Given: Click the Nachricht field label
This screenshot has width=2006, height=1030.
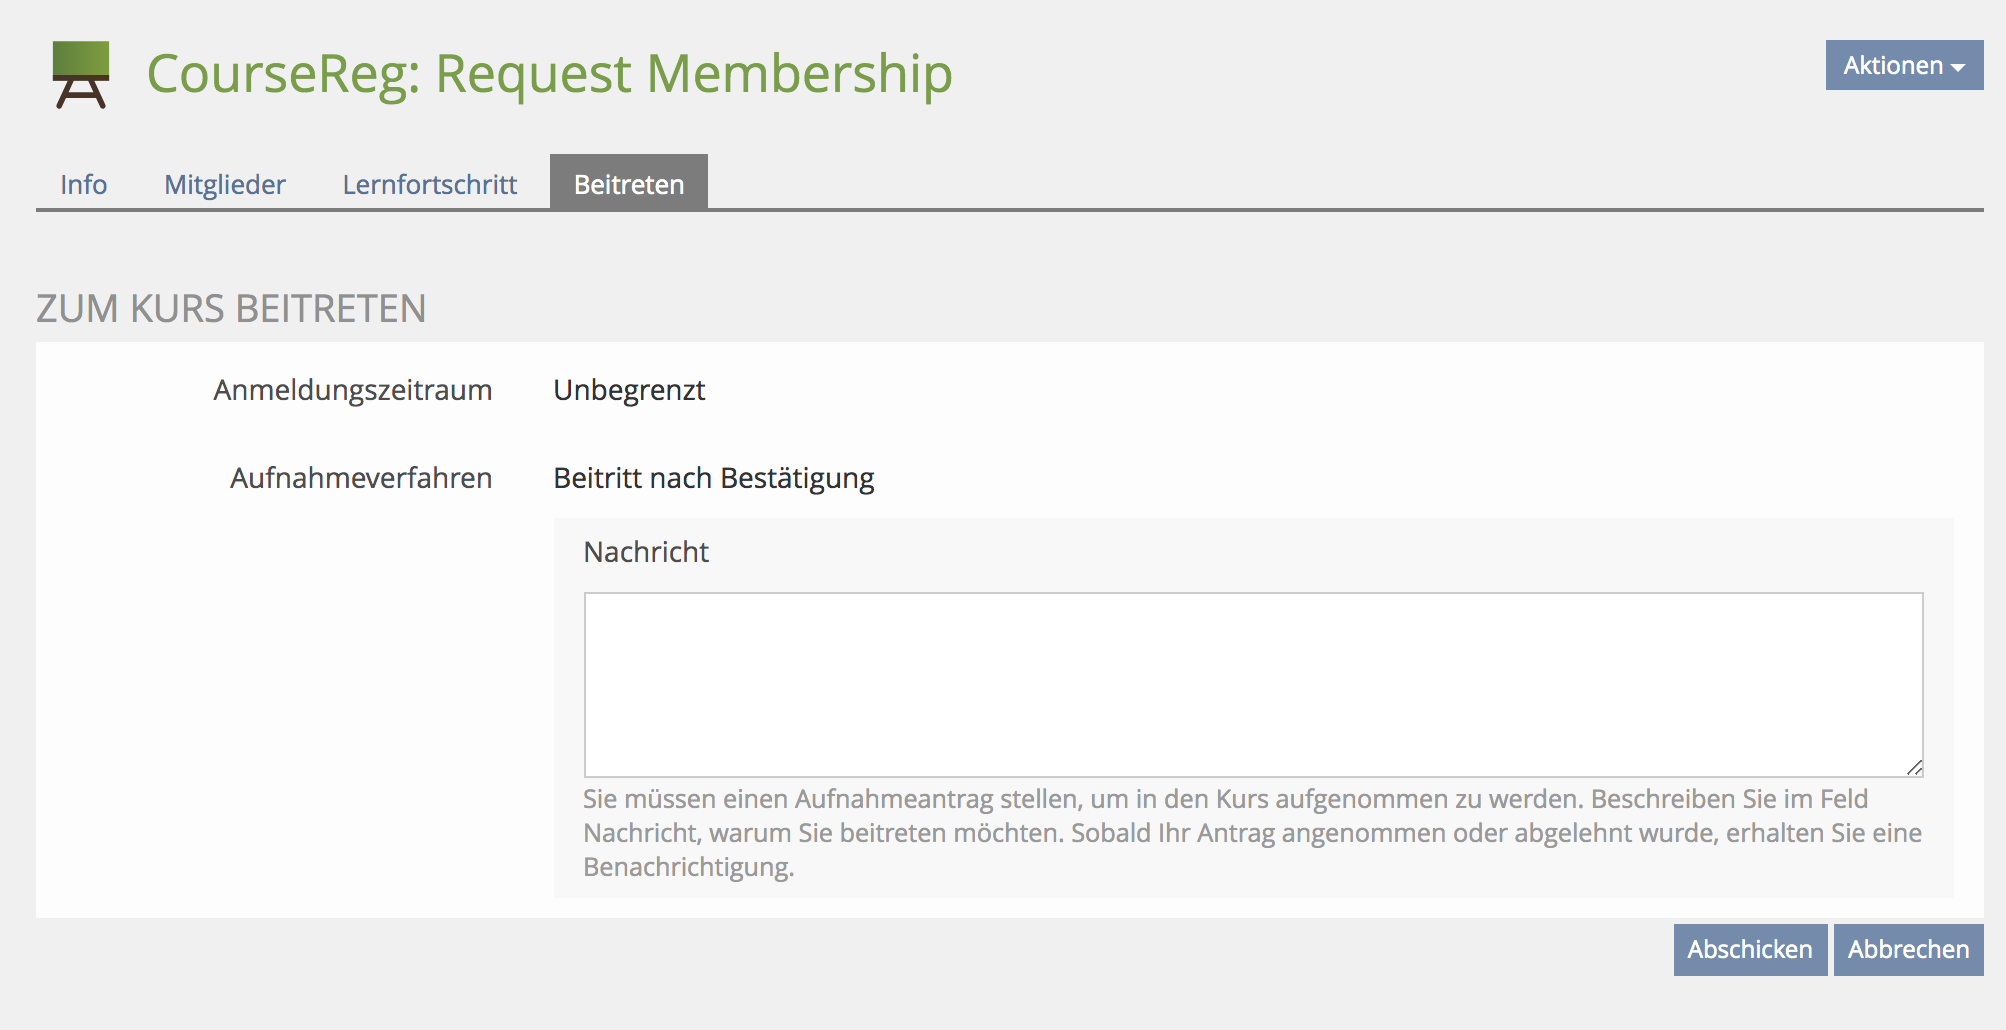Looking at the screenshot, I should tap(646, 552).
